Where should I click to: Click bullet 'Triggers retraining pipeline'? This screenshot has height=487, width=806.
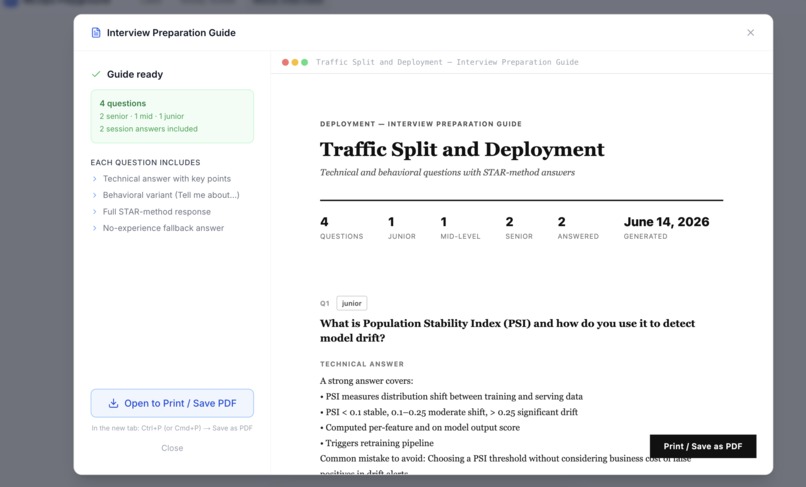[x=377, y=443]
